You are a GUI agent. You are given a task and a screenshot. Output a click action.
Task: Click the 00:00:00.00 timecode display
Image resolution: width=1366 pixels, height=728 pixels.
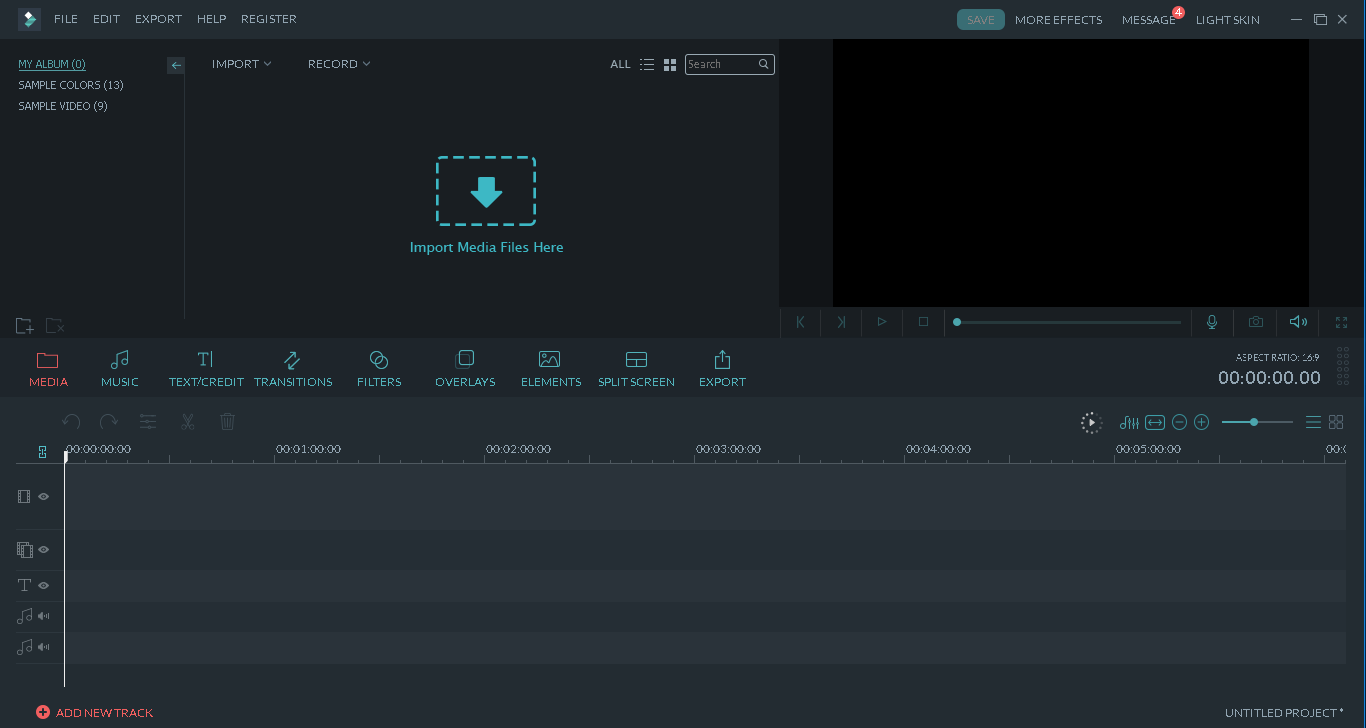click(x=1269, y=378)
